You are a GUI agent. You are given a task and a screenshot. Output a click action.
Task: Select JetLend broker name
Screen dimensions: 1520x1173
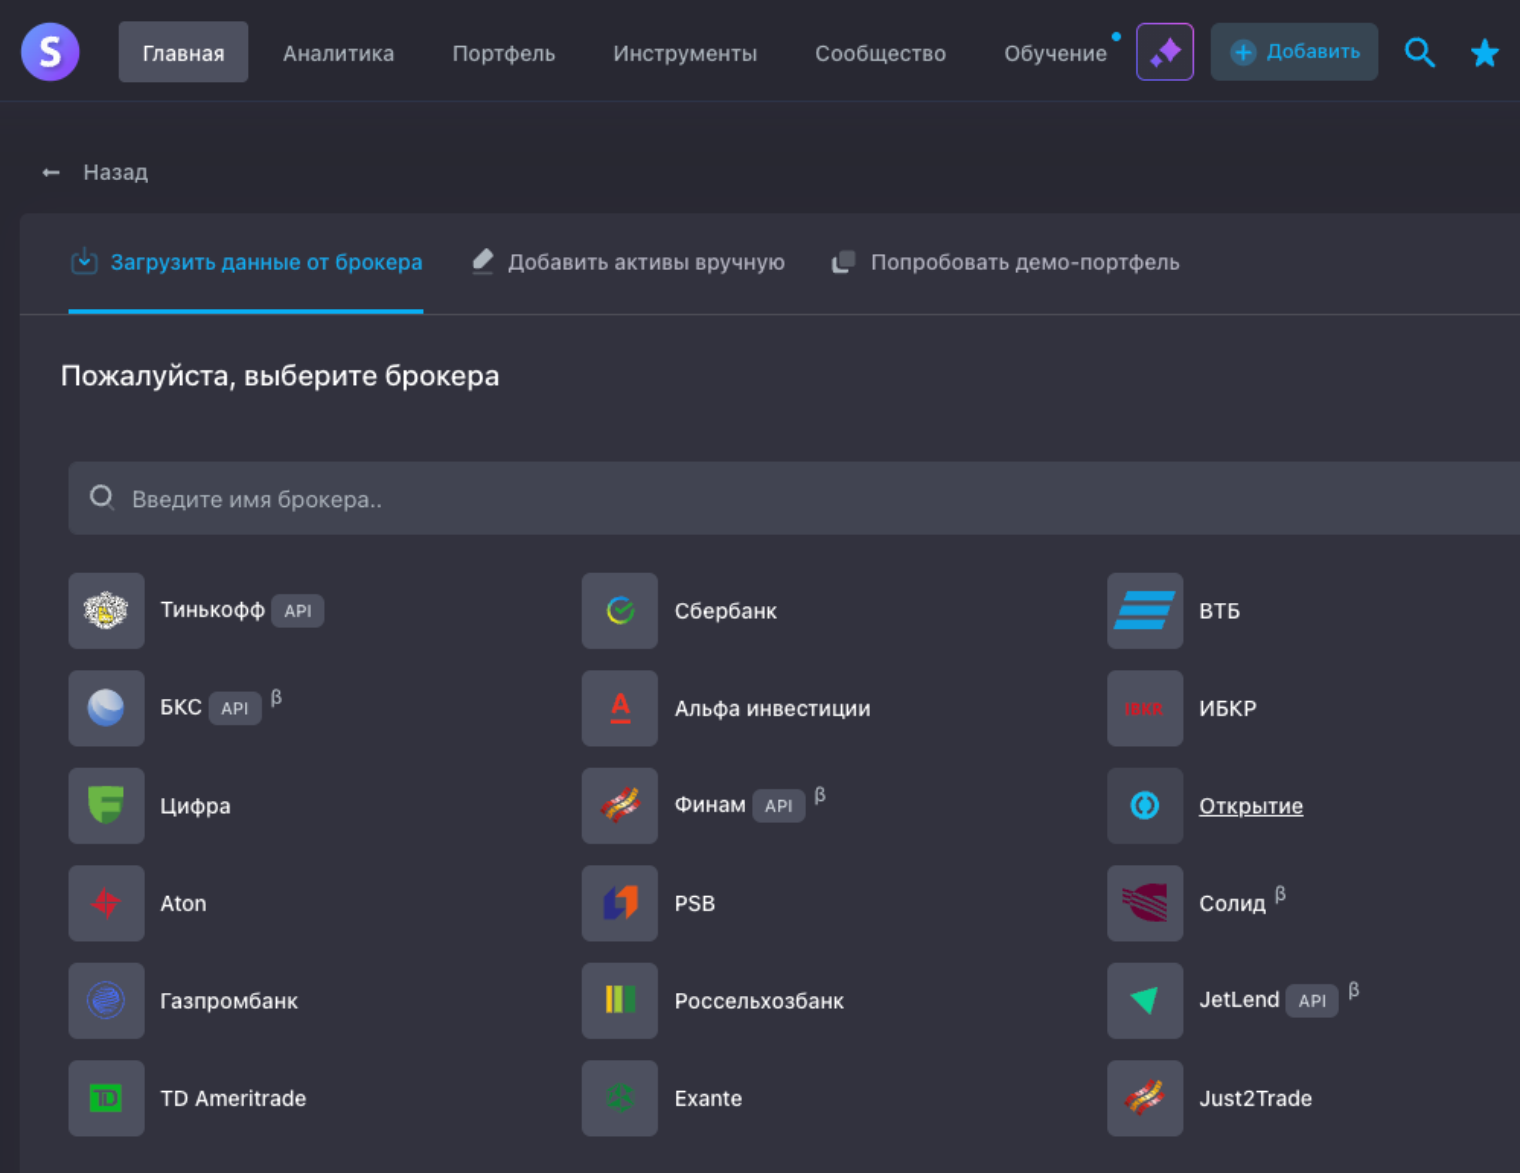(x=1239, y=1000)
